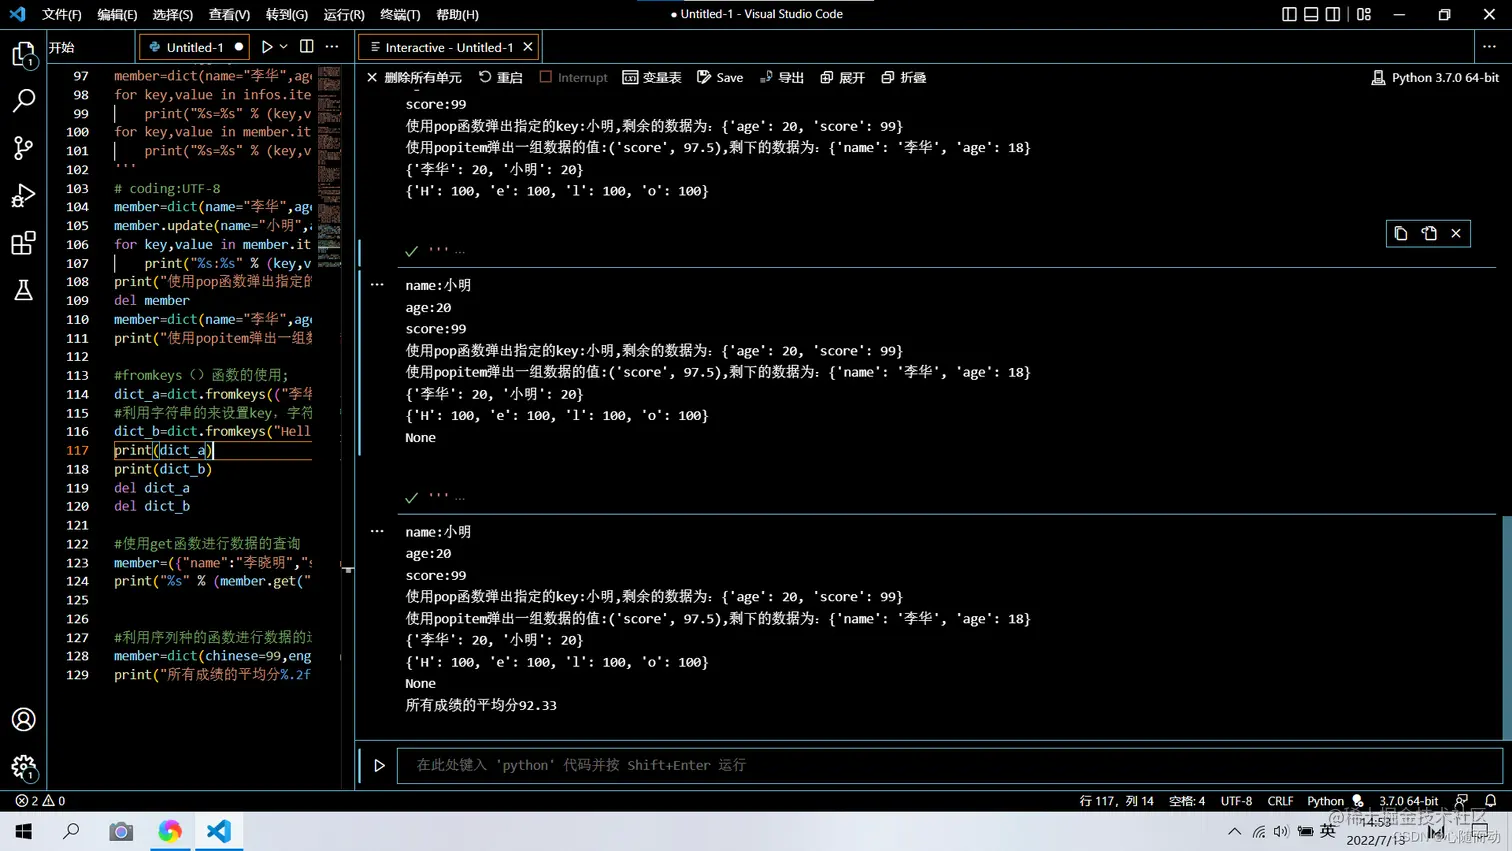Click the VS Code taskbar icon
This screenshot has height=851, width=1512.
point(219,831)
